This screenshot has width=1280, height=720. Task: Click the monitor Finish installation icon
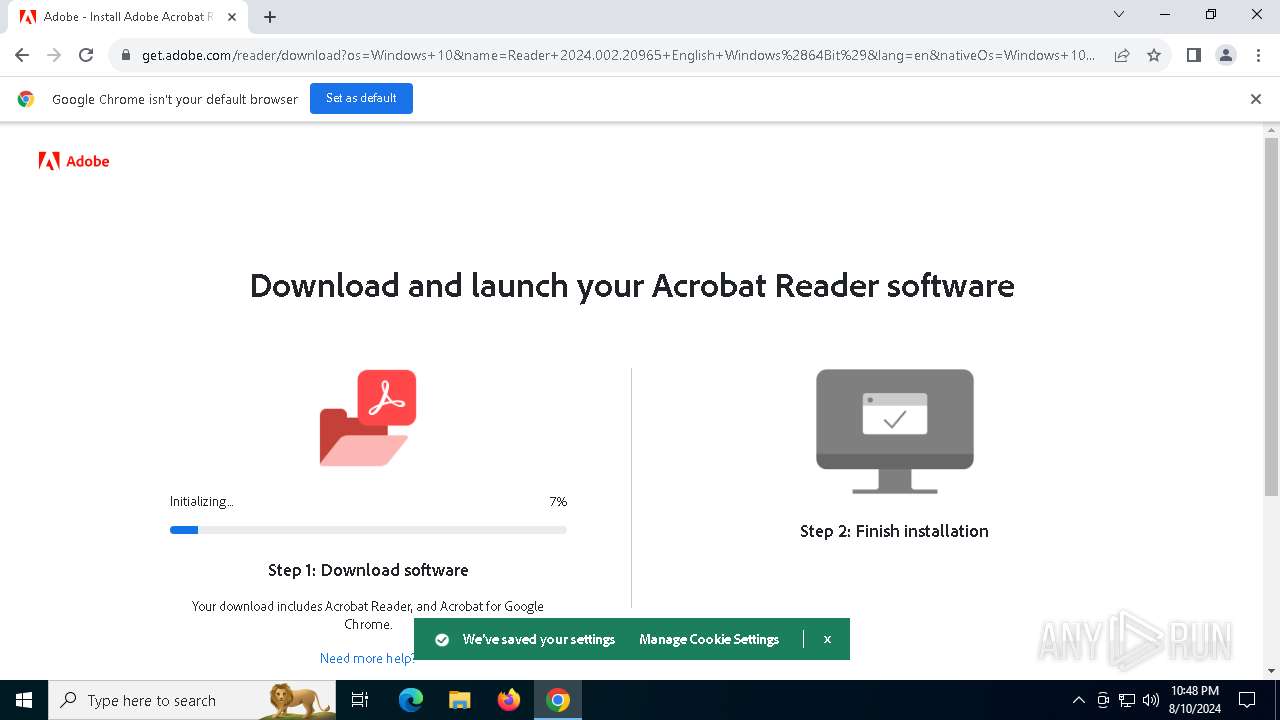[895, 431]
